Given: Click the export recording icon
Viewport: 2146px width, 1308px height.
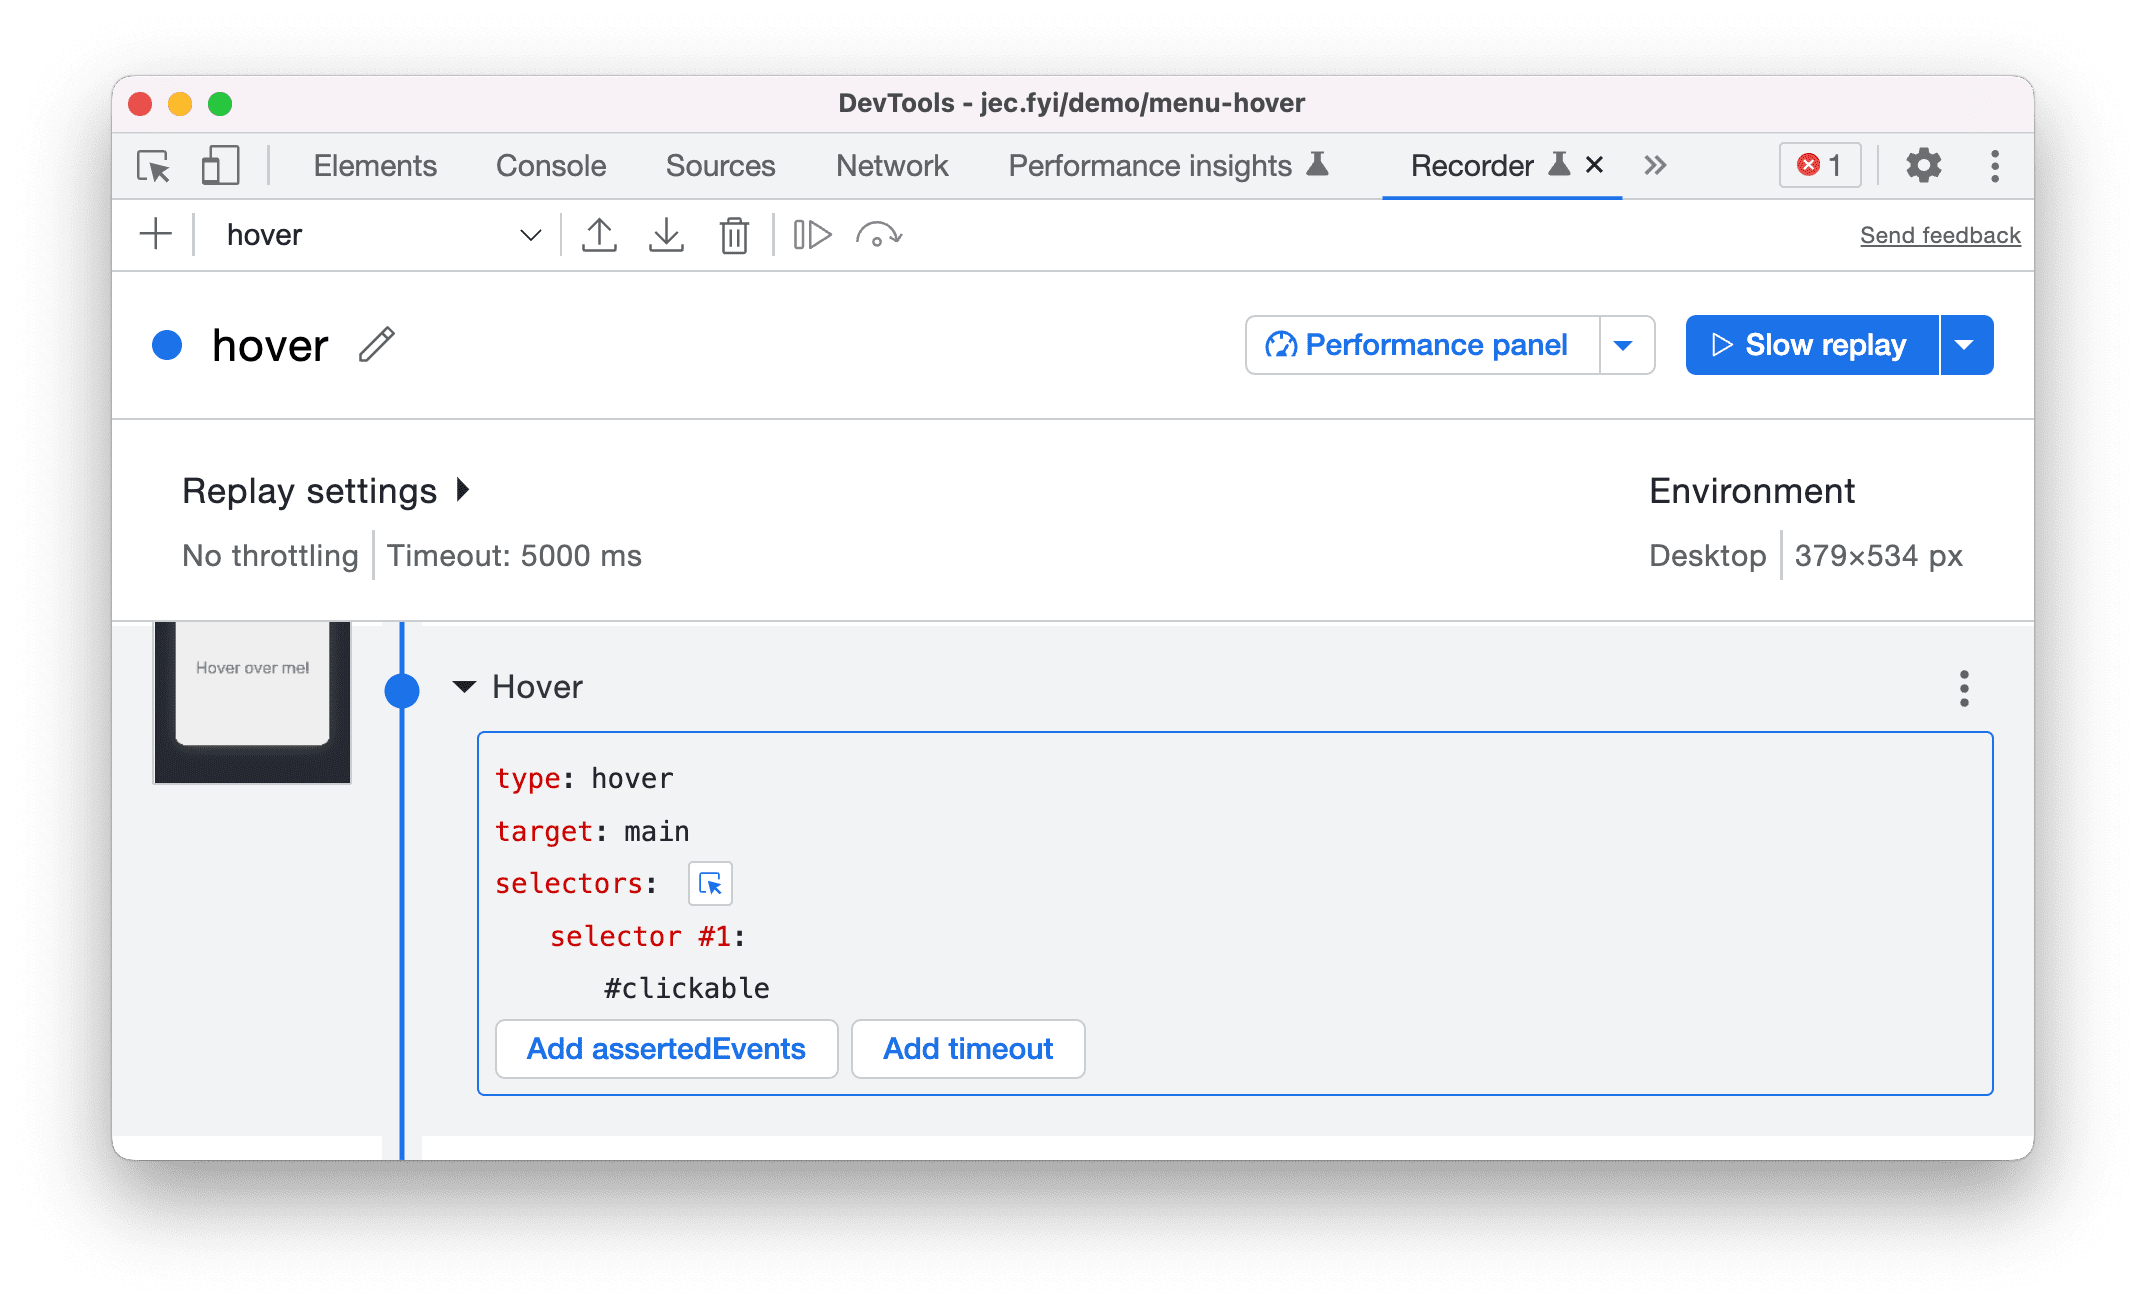Looking at the screenshot, I should (x=598, y=233).
